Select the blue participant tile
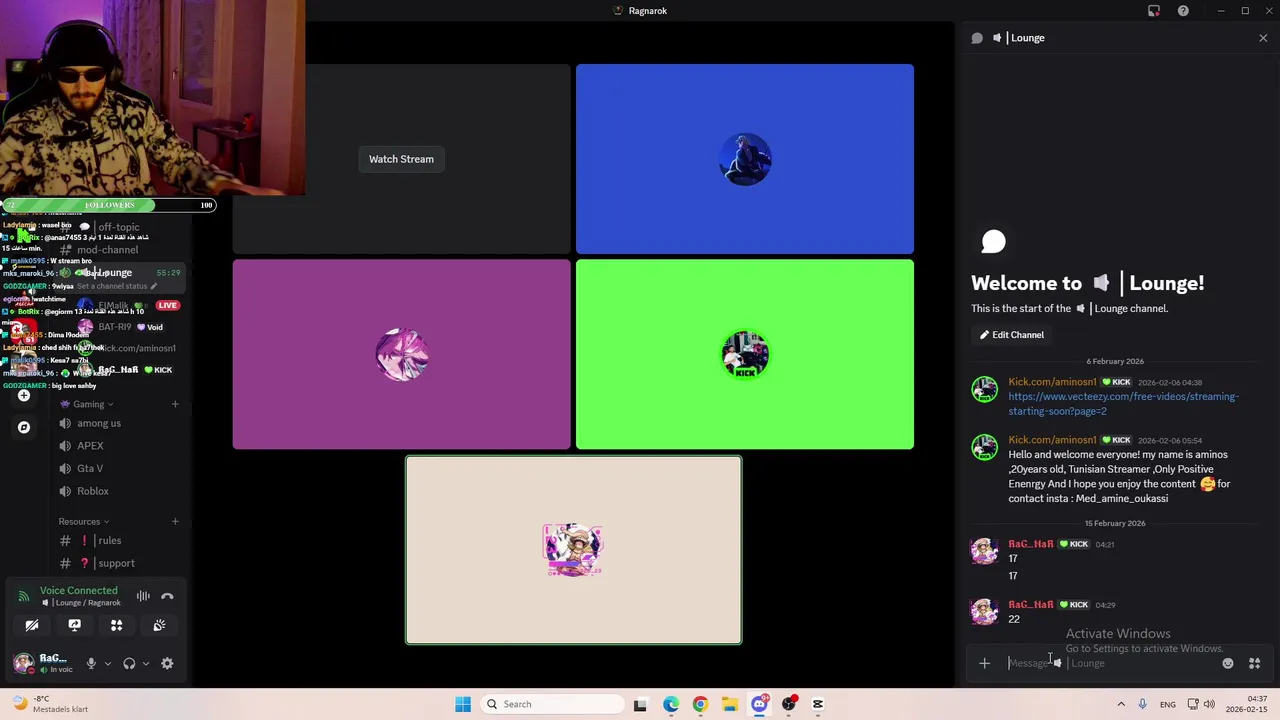 745,159
